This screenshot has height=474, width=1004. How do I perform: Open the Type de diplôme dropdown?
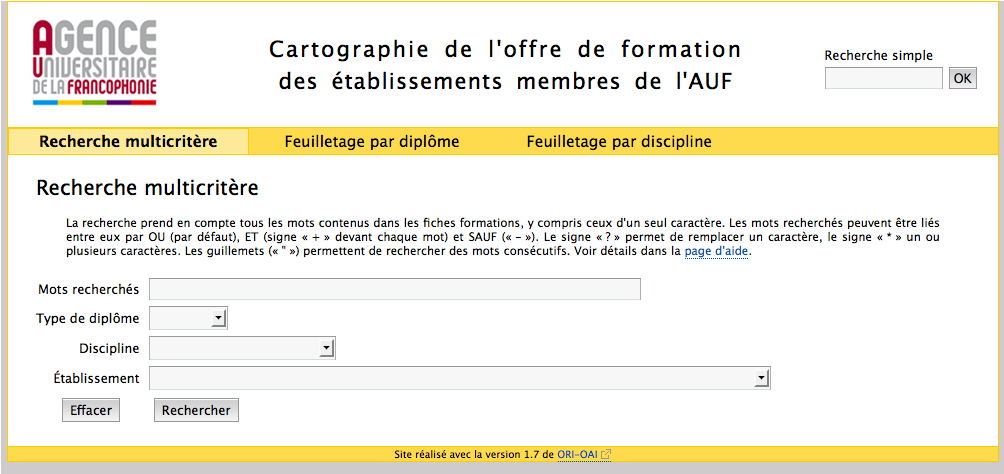pos(188,319)
